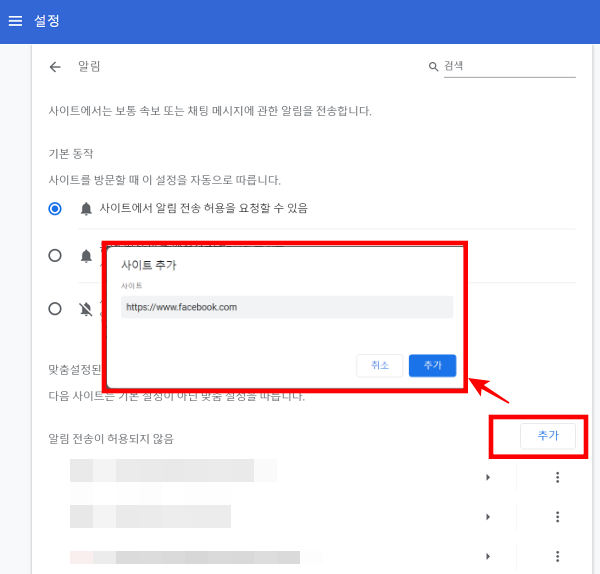The width and height of the screenshot is (600, 574).
Task: Open the hamburger main menu
Action: (15, 21)
